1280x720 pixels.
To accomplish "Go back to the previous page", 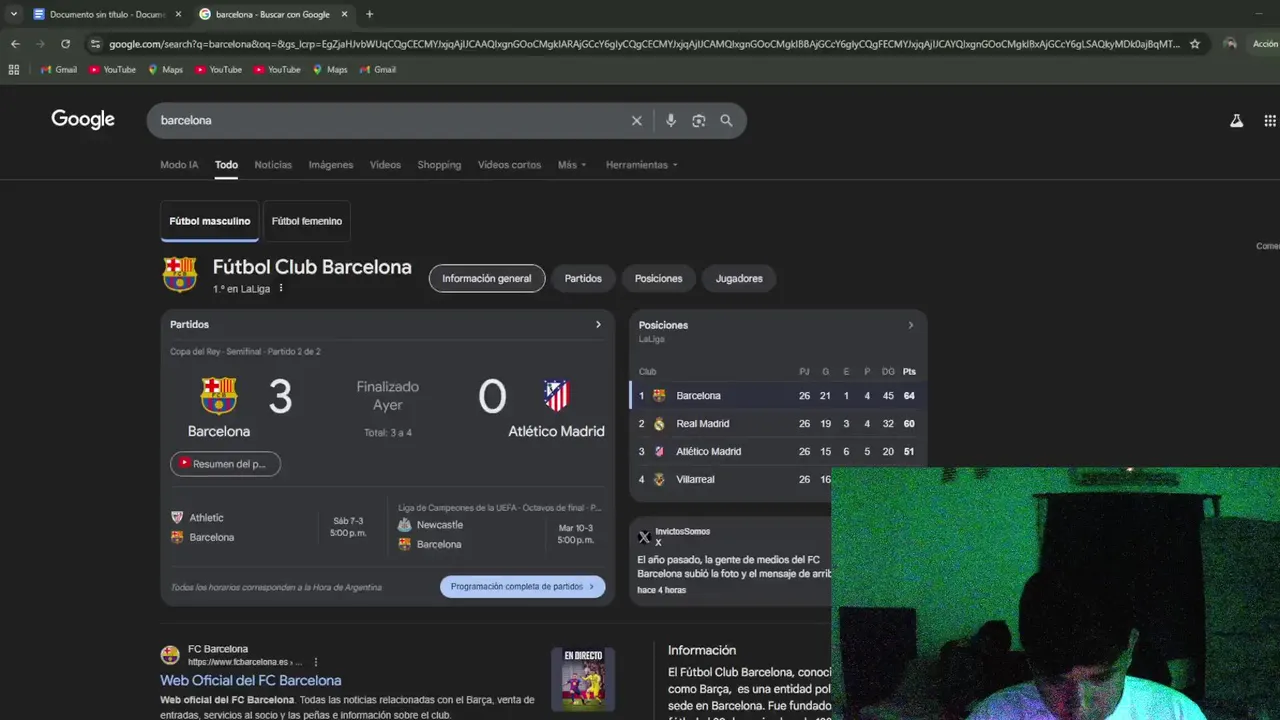I will pyautogui.click(x=15, y=44).
